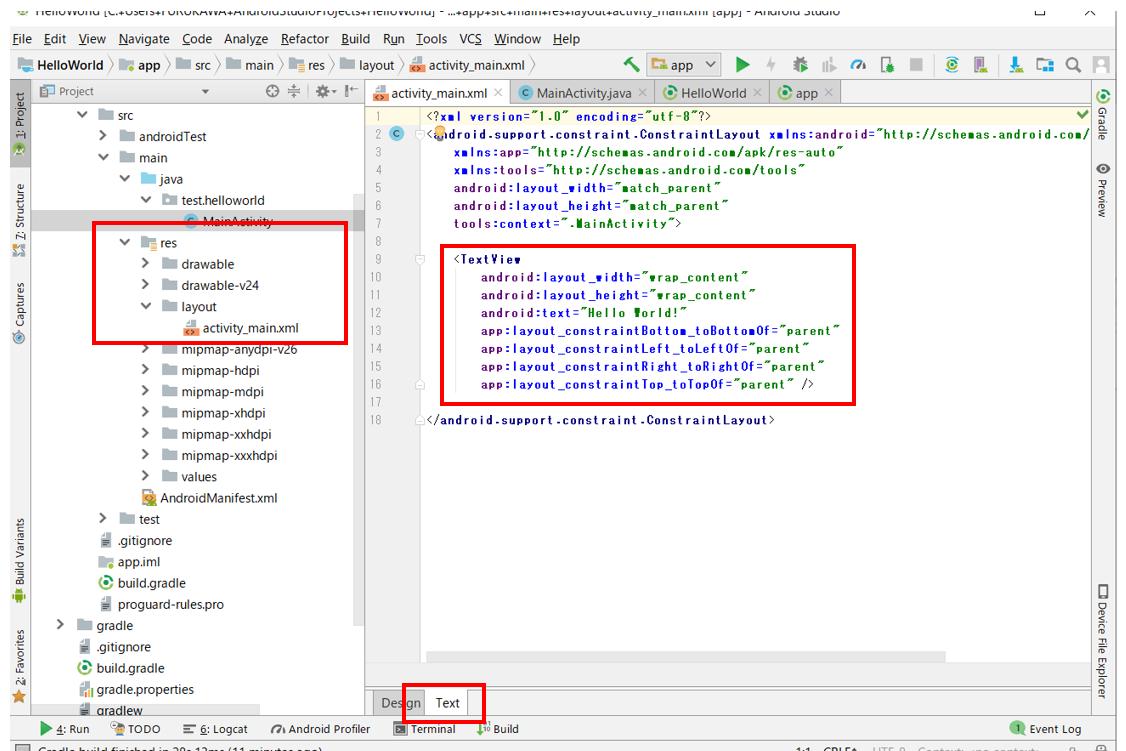Open the Terminal tool window

(424, 729)
